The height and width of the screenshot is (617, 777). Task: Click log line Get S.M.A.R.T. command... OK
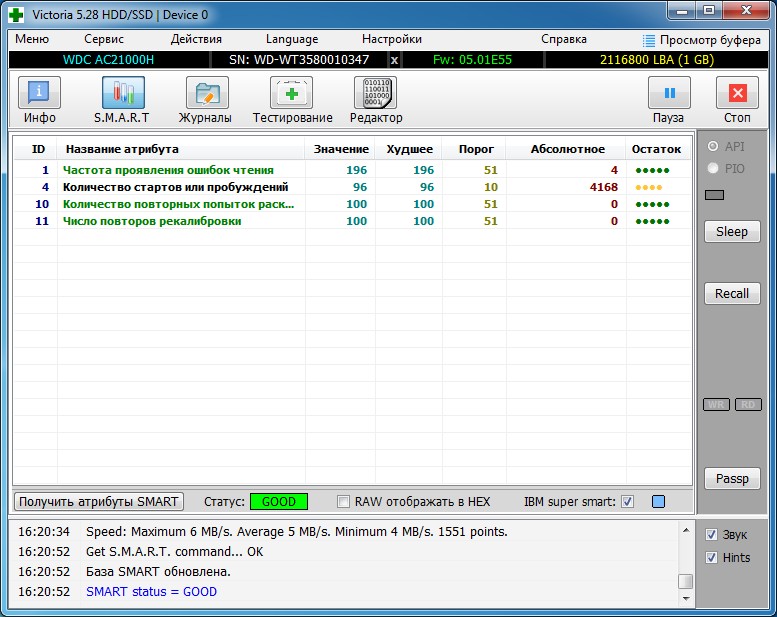coord(174,552)
